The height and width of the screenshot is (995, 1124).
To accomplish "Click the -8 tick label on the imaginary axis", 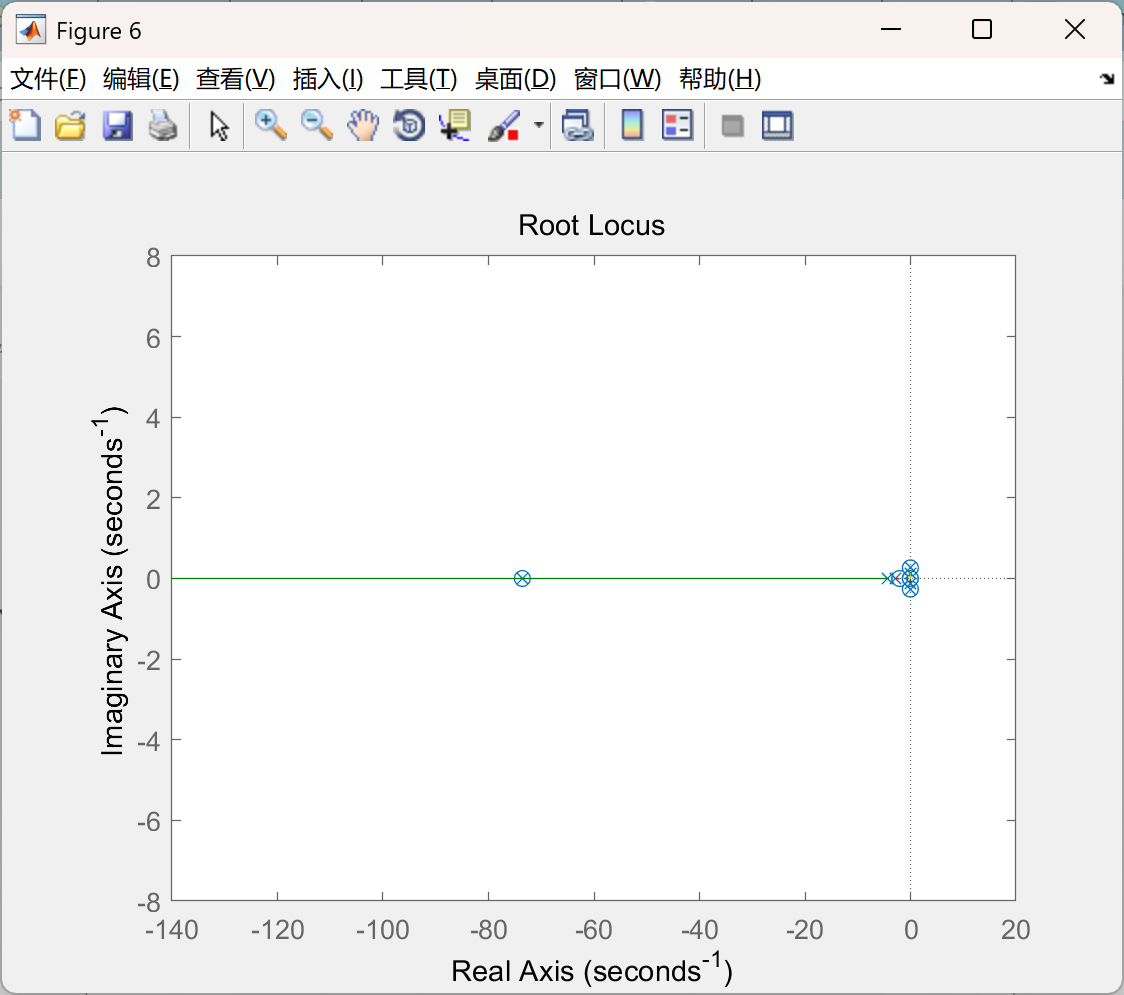I will pyautogui.click(x=149, y=903).
